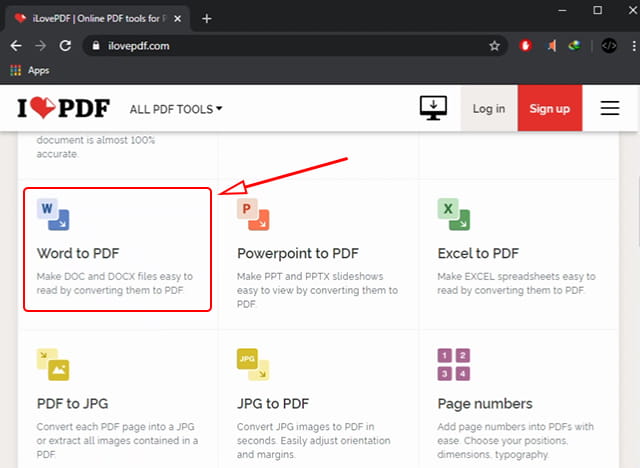Click the Powerpoint to PDF tool icon
The height and width of the screenshot is (468, 640).
point(253,215)
